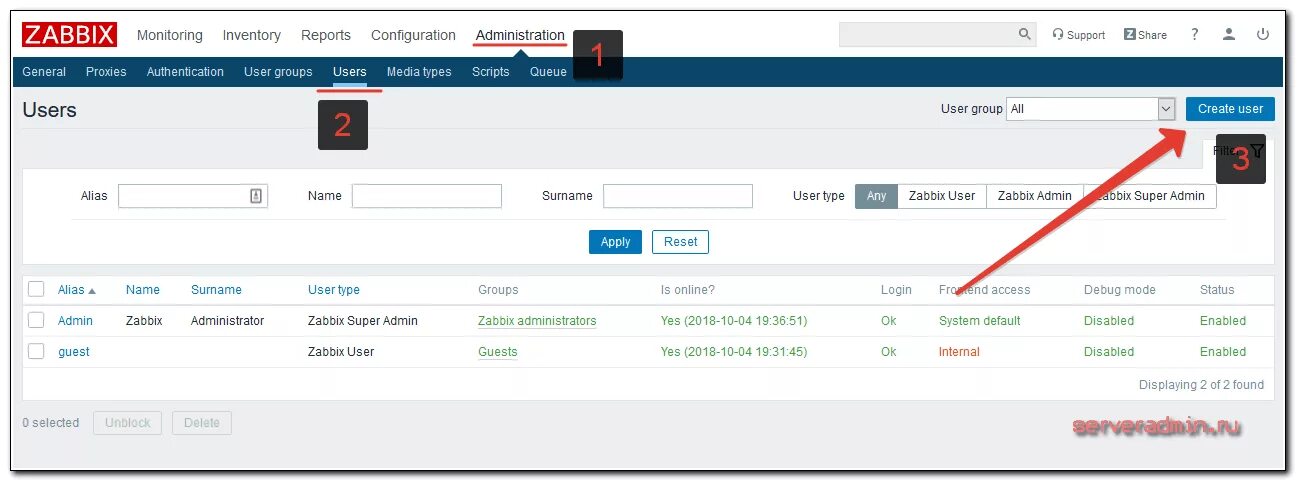
Task: Go to Proxies submenu
Action: click(x=106, y=72)
